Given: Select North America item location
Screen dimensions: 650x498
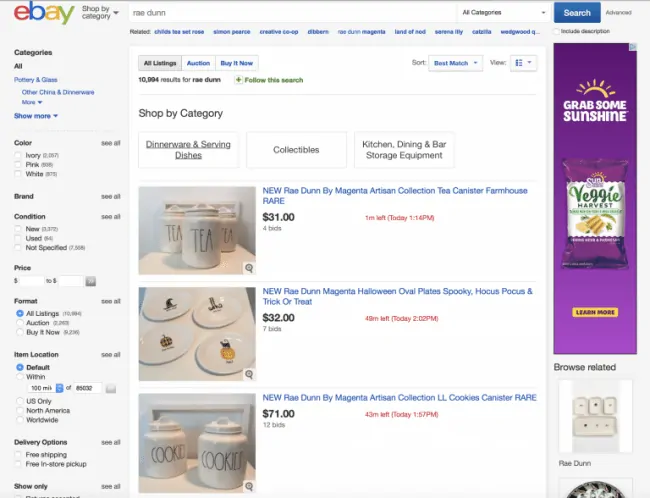Looking at the screenshot, I should tap(19, 411).
